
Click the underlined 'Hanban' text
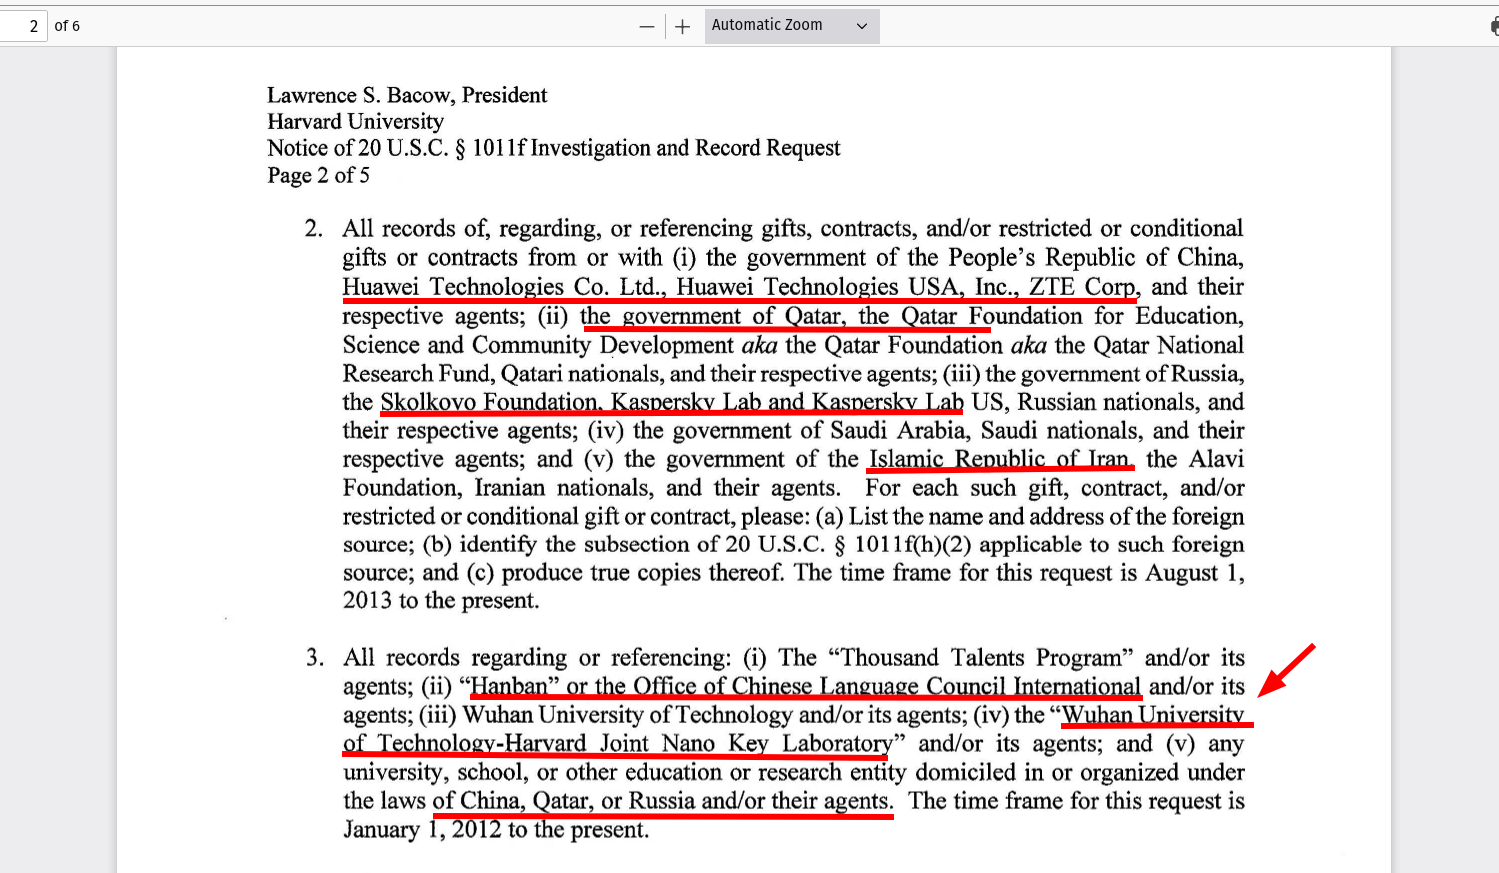click(509, 687)
